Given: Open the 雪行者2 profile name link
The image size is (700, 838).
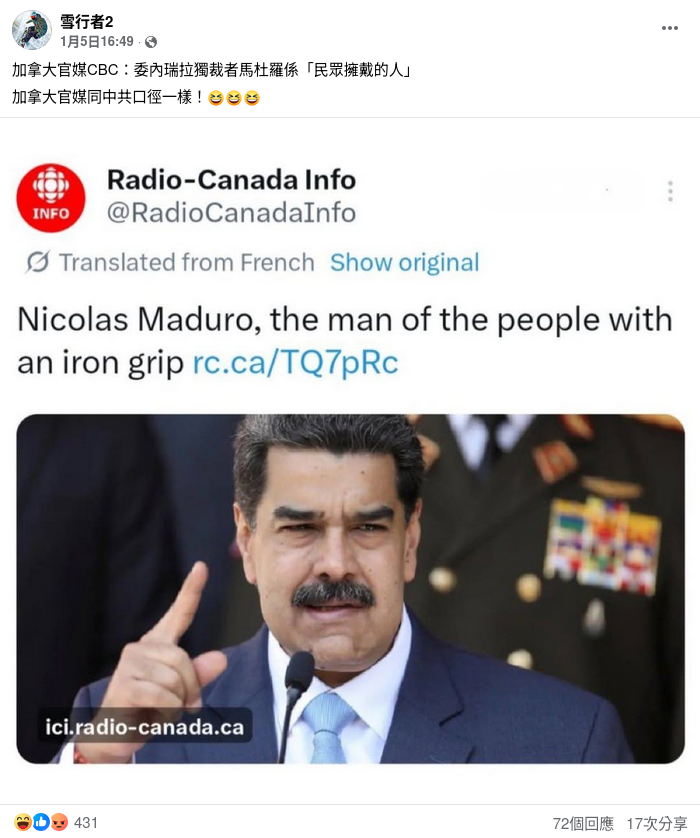Looking at the screenshot, I should tap(87, 22).
